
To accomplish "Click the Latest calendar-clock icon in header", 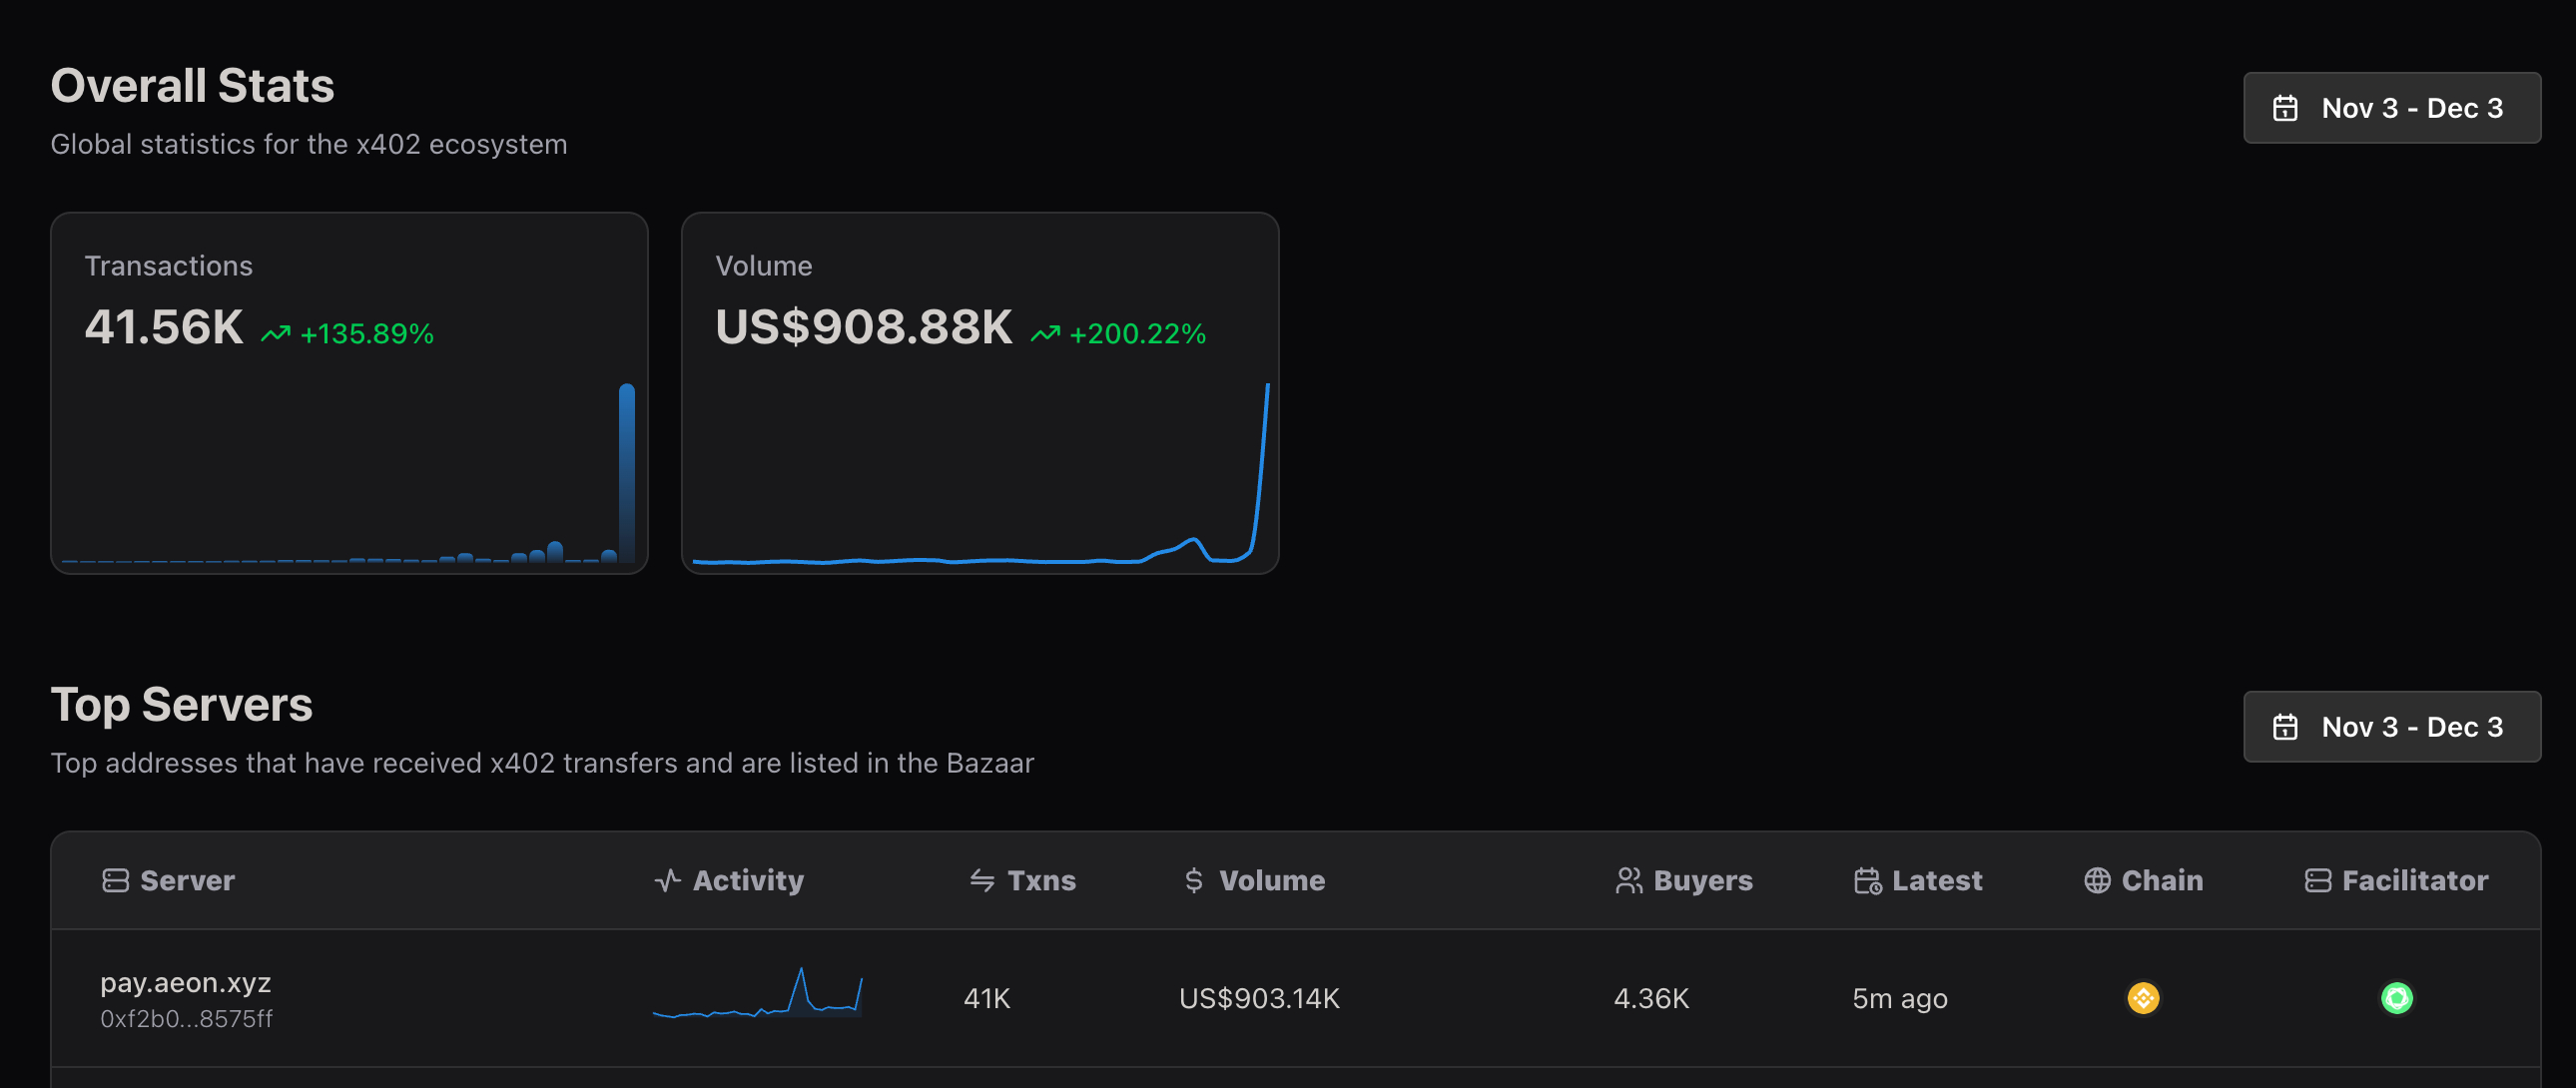I will pos(1867,880).
